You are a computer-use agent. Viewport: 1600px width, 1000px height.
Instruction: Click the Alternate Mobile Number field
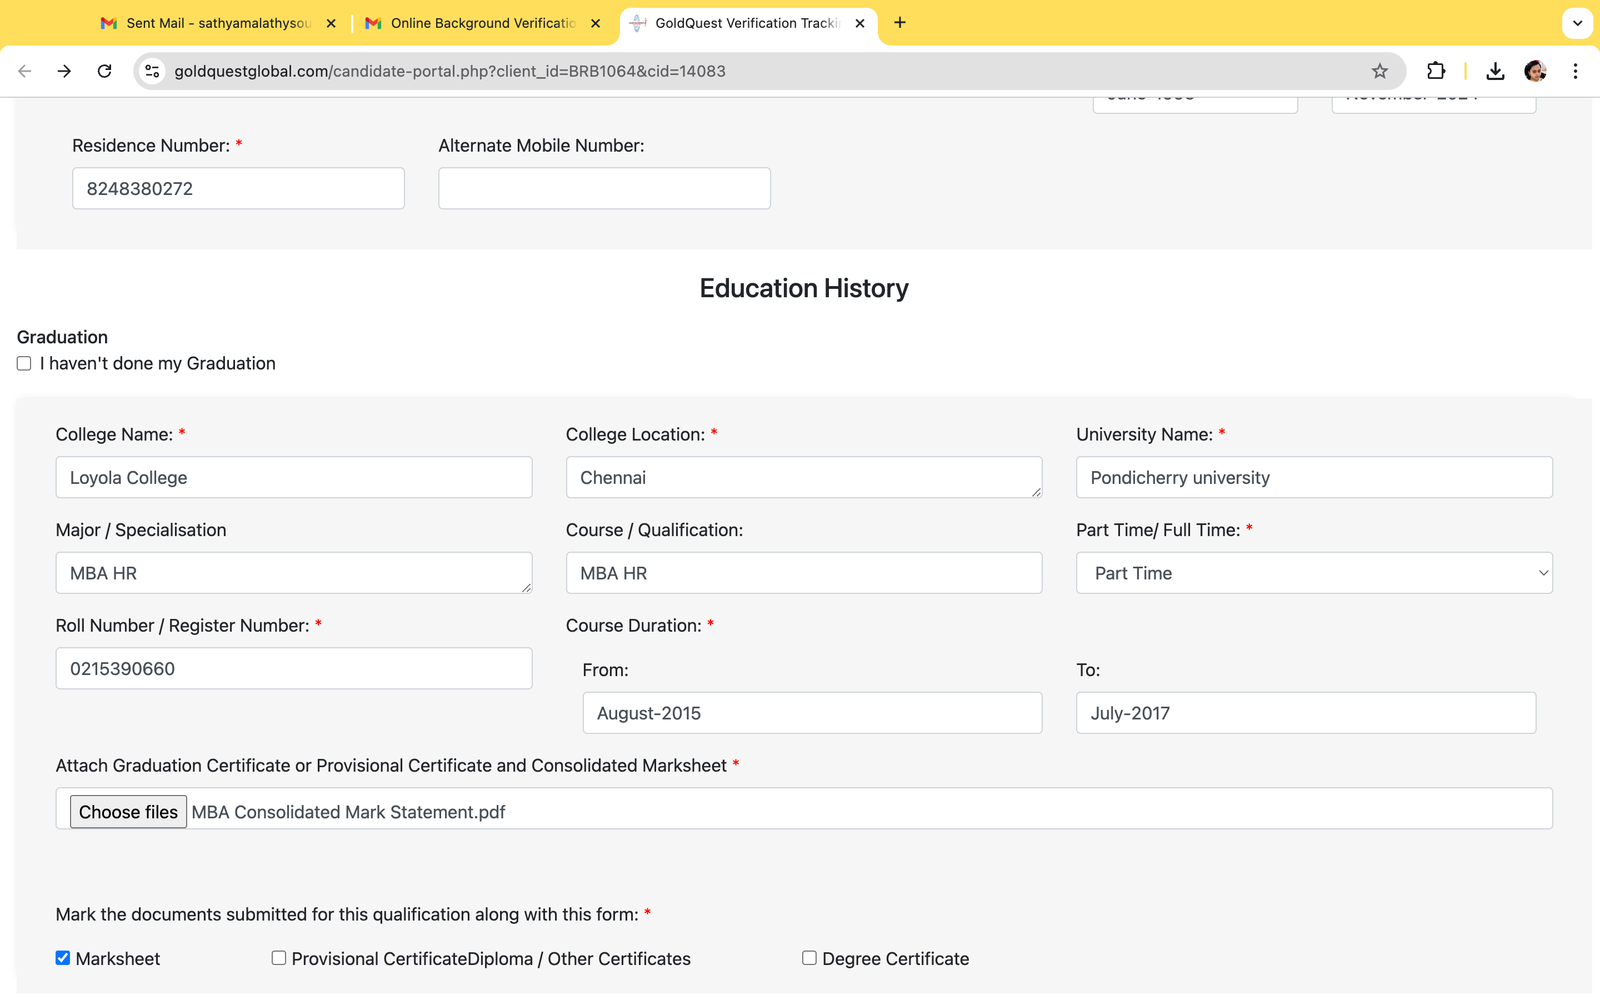pyautogui.click(x=604, y=188)
